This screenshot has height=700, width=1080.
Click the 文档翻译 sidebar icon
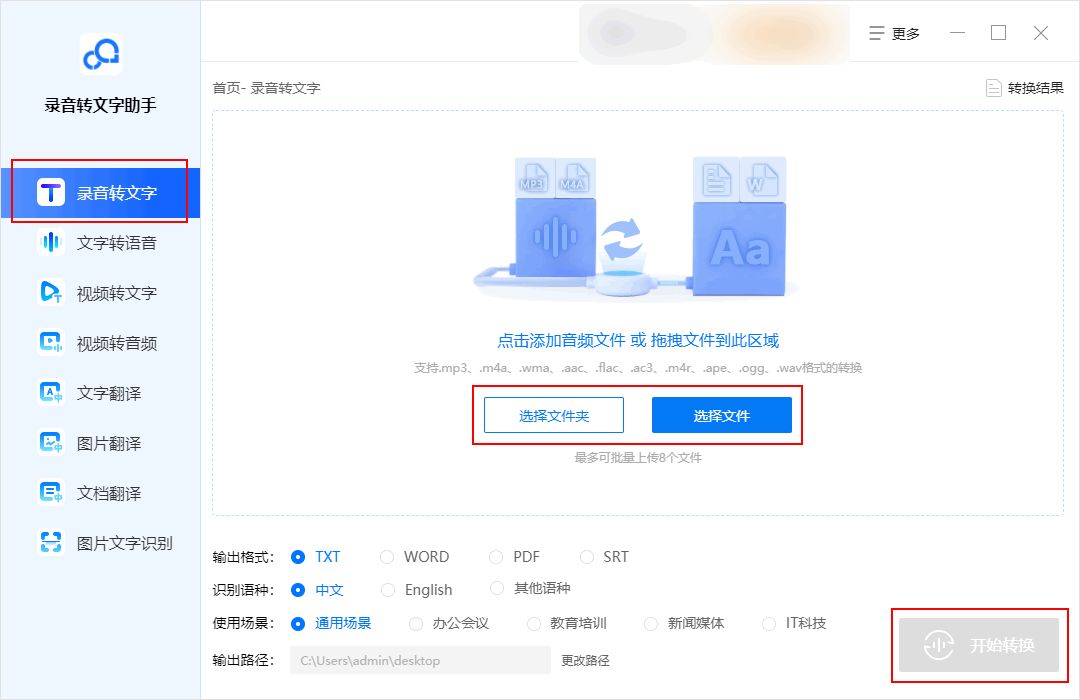pyautogui.click(x=51, y=493)
